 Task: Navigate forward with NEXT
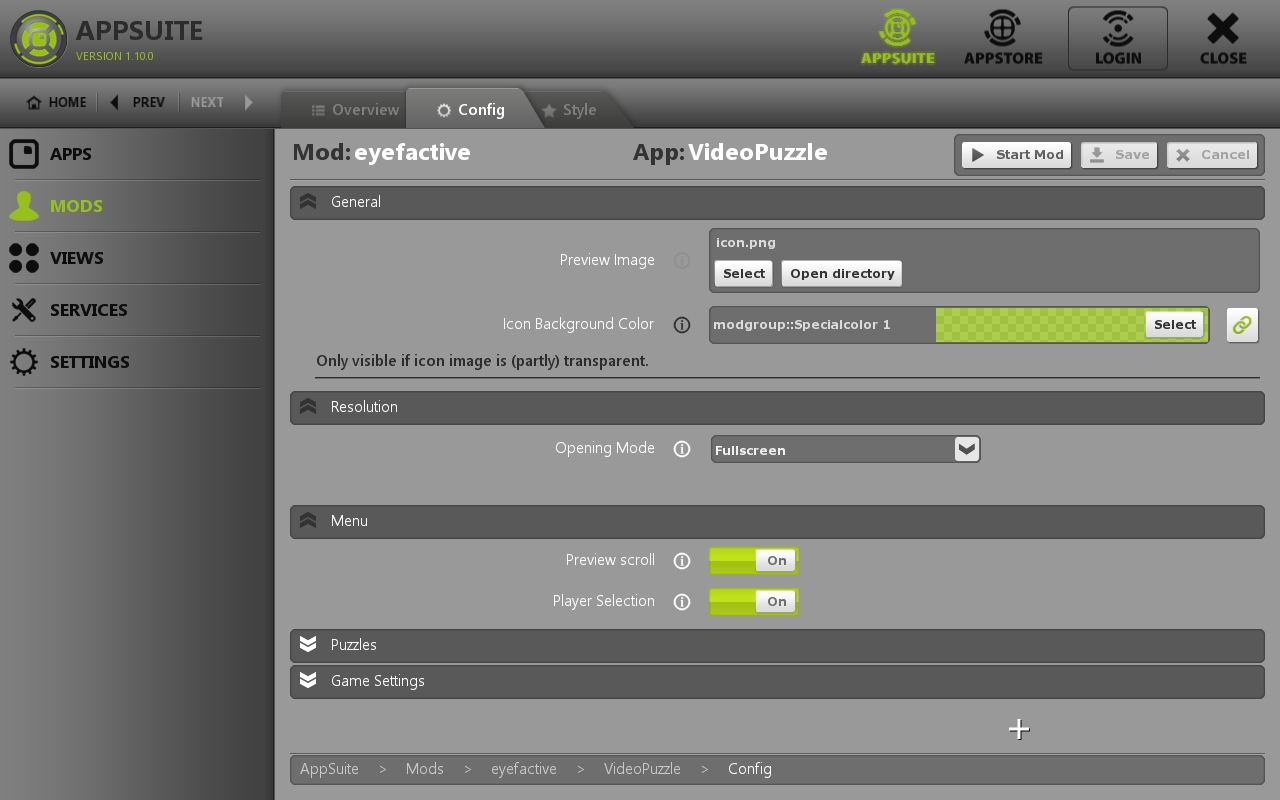[221, 102]
